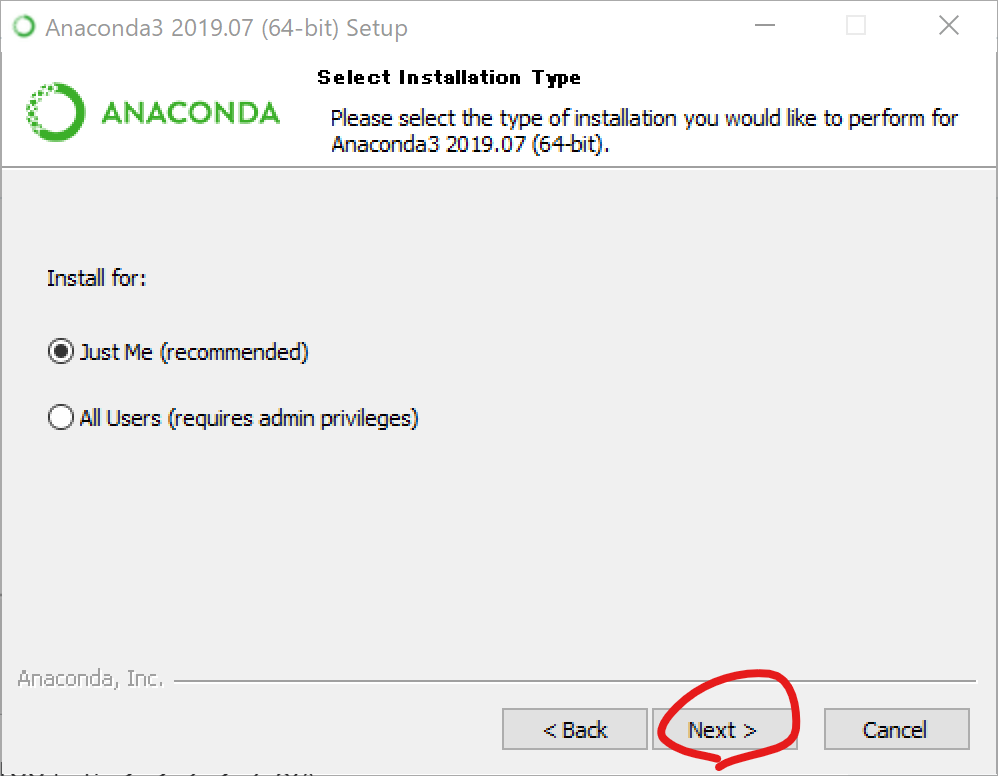Proceed with the Next > button
This screenshot has width=998, height=776.
[x=724, y=730]
